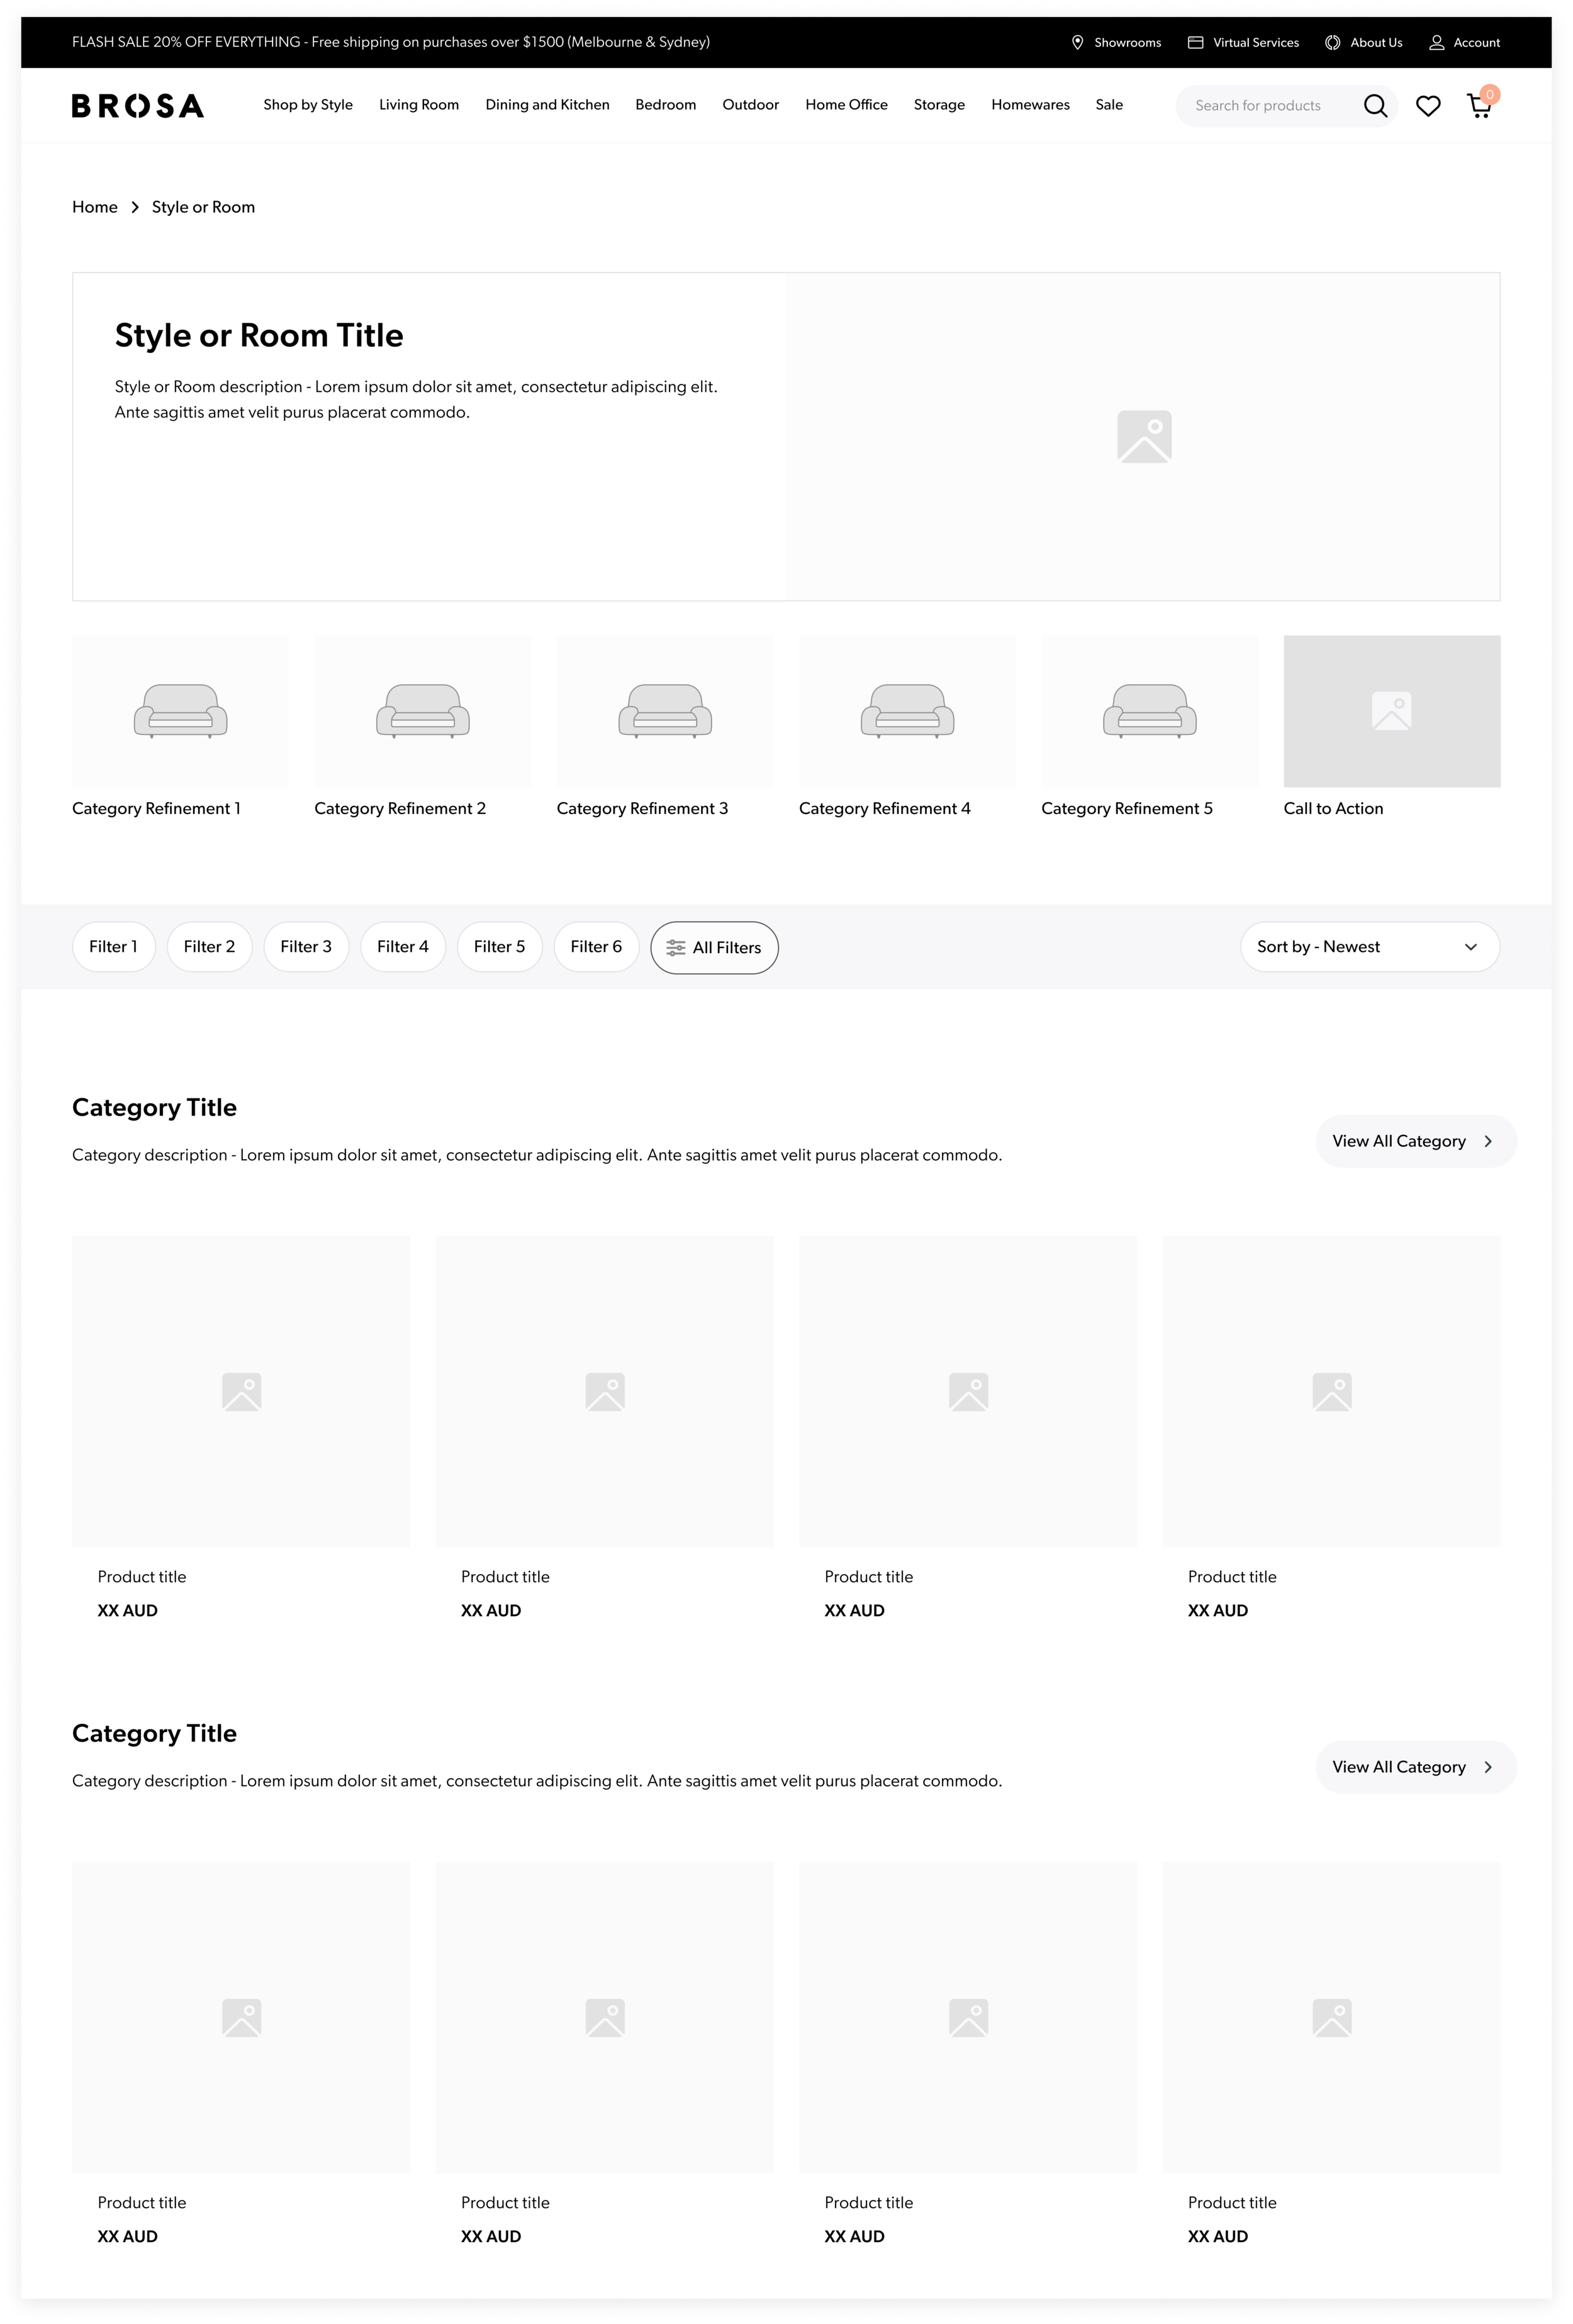
Task: Go to the Sale menu item
Action: tap(1109, 105)
